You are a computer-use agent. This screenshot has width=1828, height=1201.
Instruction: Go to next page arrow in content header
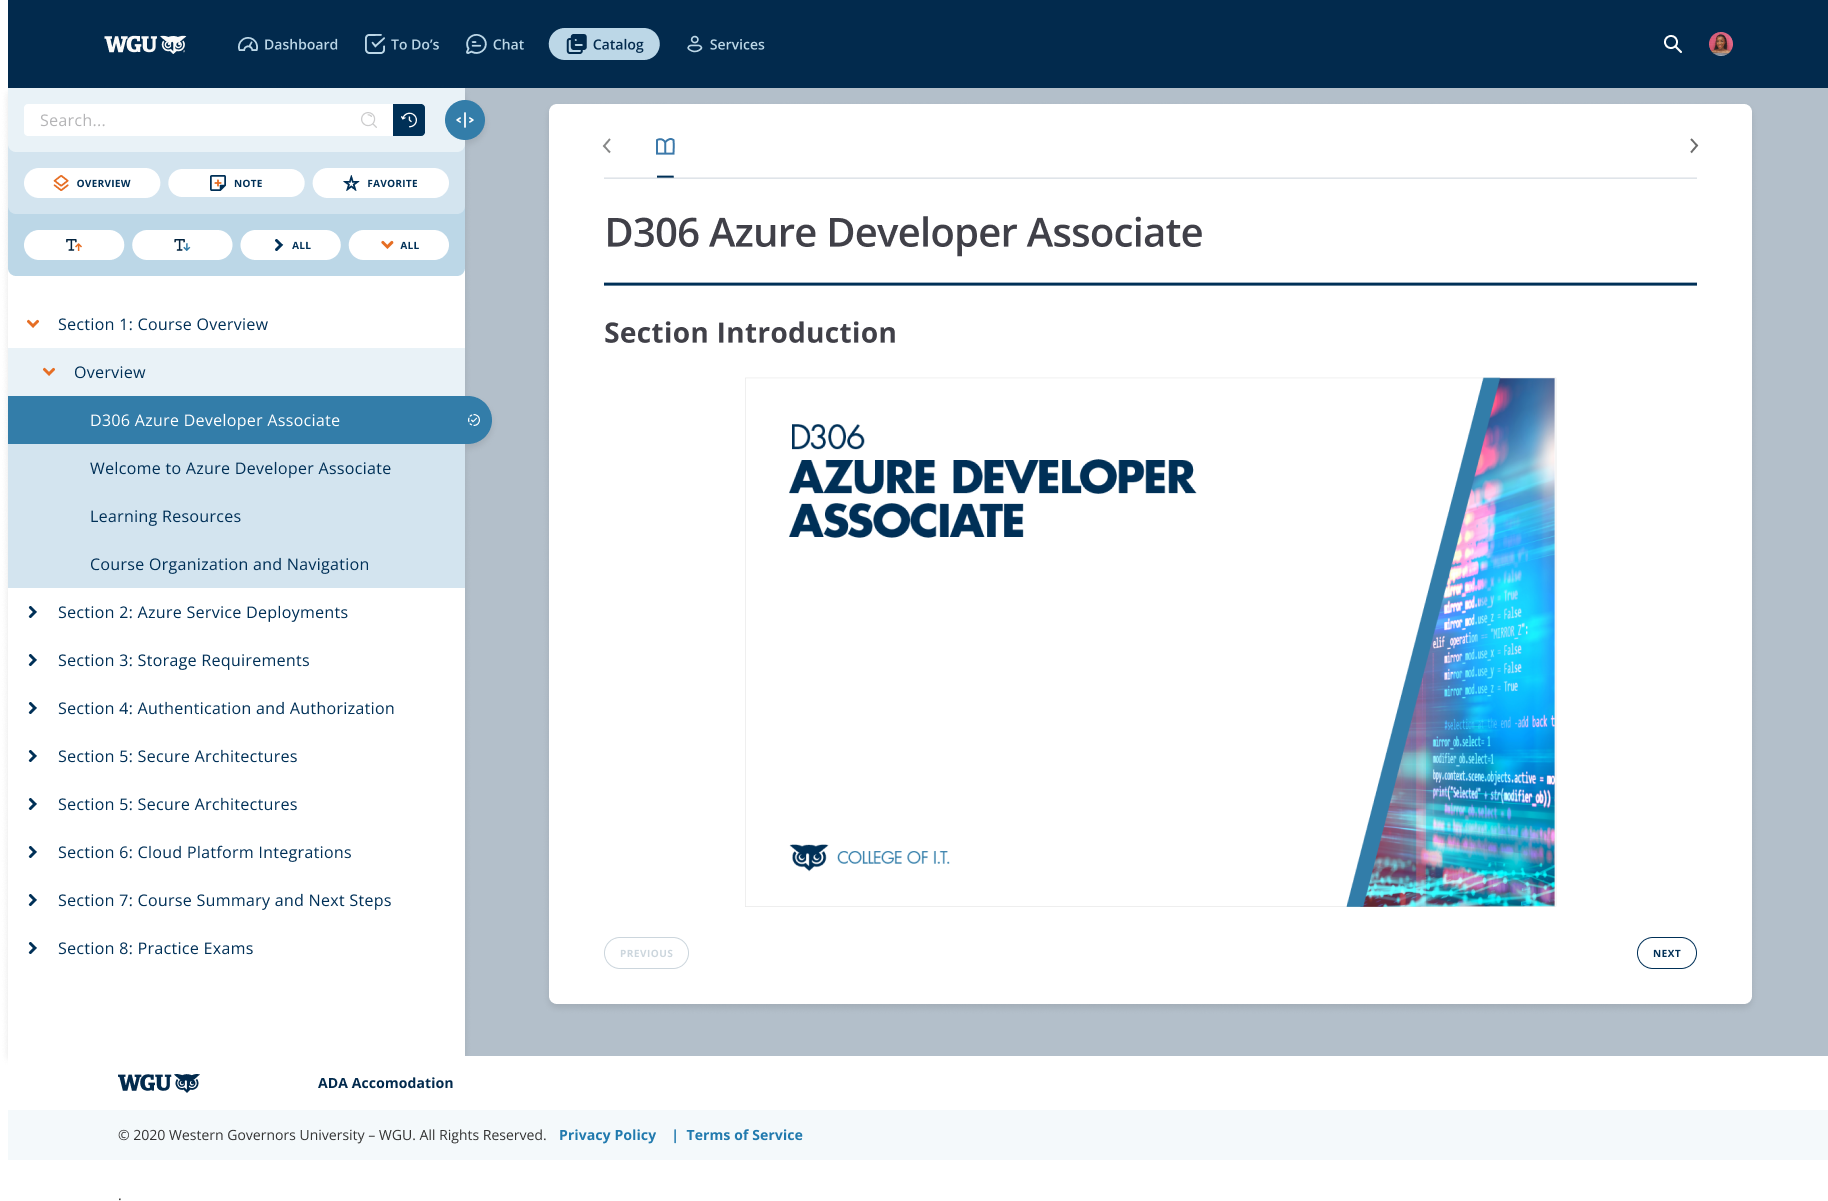[x=1693, y=146]
